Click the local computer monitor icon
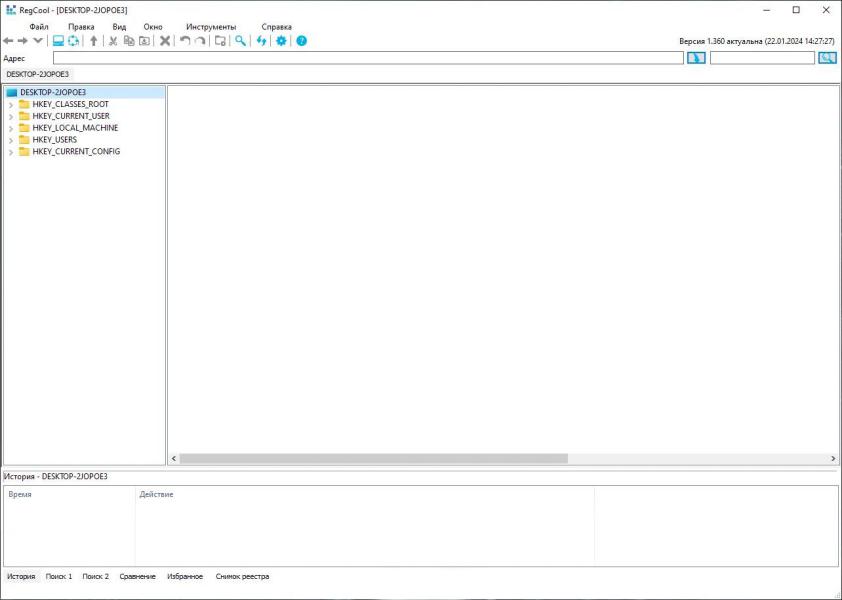Viewport: 842px width, 600px height. [x=58, y=41]
